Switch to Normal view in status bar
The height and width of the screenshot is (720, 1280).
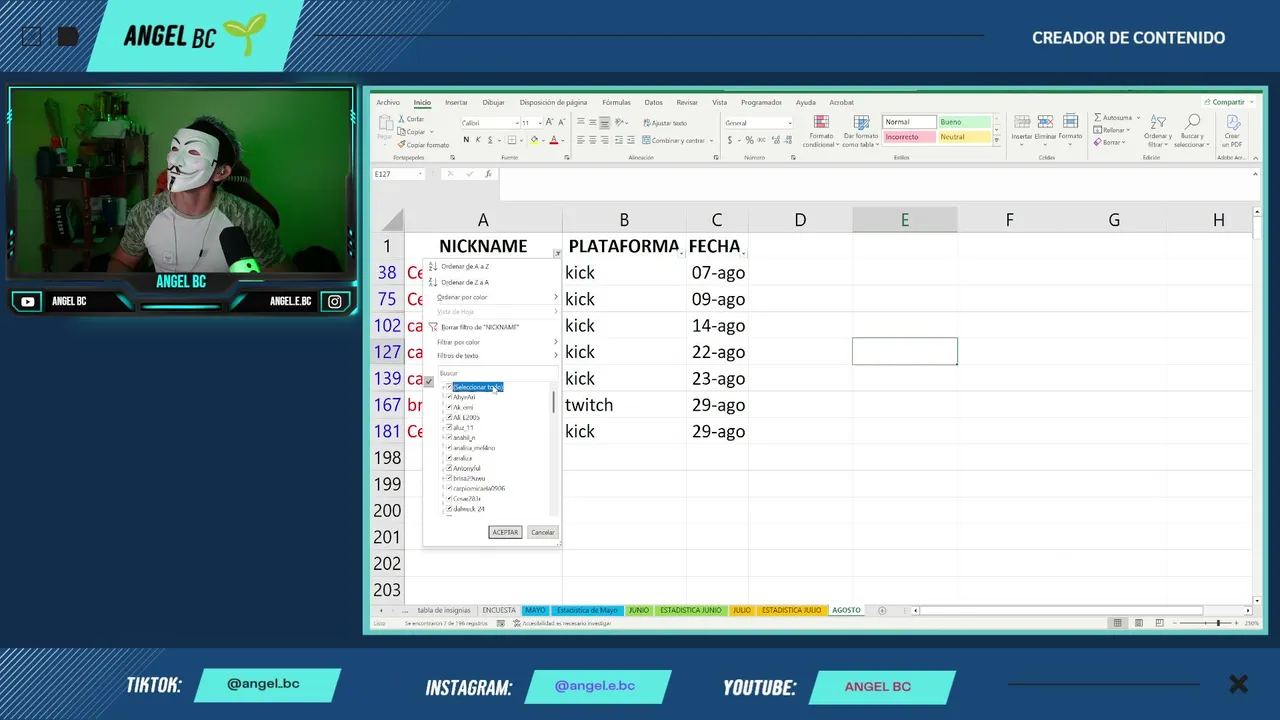(x=1117, y=623)
